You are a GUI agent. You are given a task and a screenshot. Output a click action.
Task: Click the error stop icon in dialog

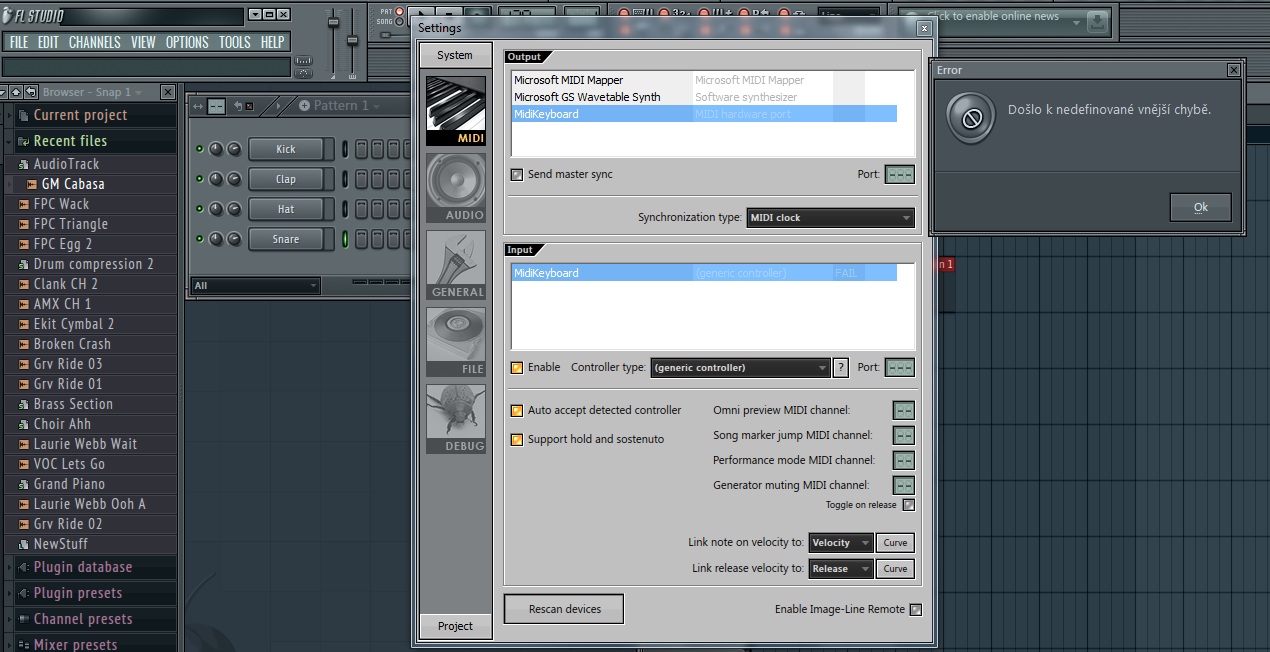pyautogui.click(x=970, y=118)
